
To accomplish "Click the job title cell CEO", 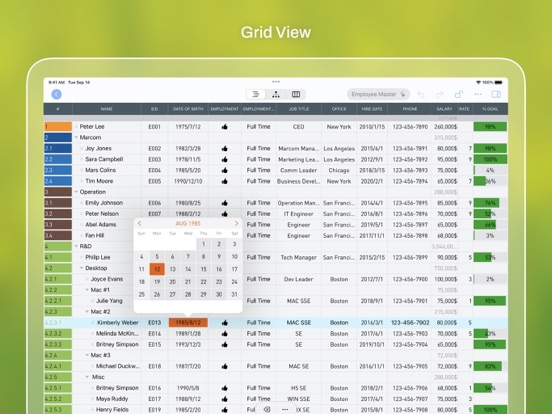I will [299, 127].
